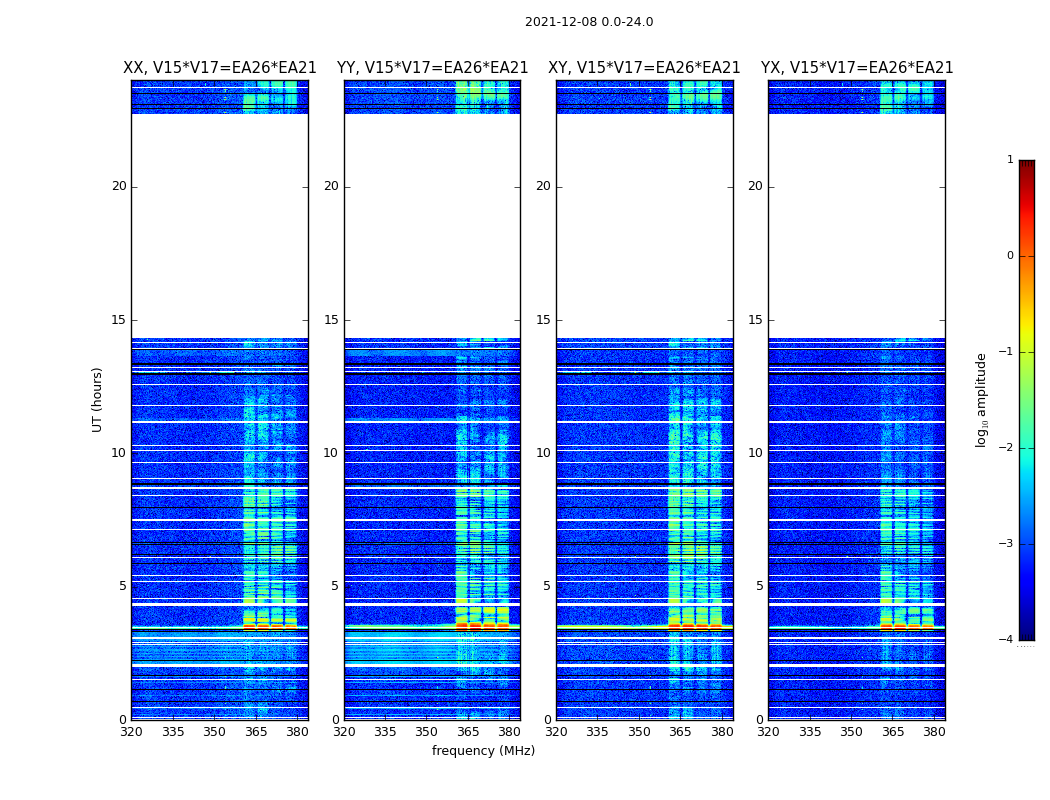Click the colorbar tick label −2
The width and height of the screenshot is (1050, 800).
(1007, 448)
